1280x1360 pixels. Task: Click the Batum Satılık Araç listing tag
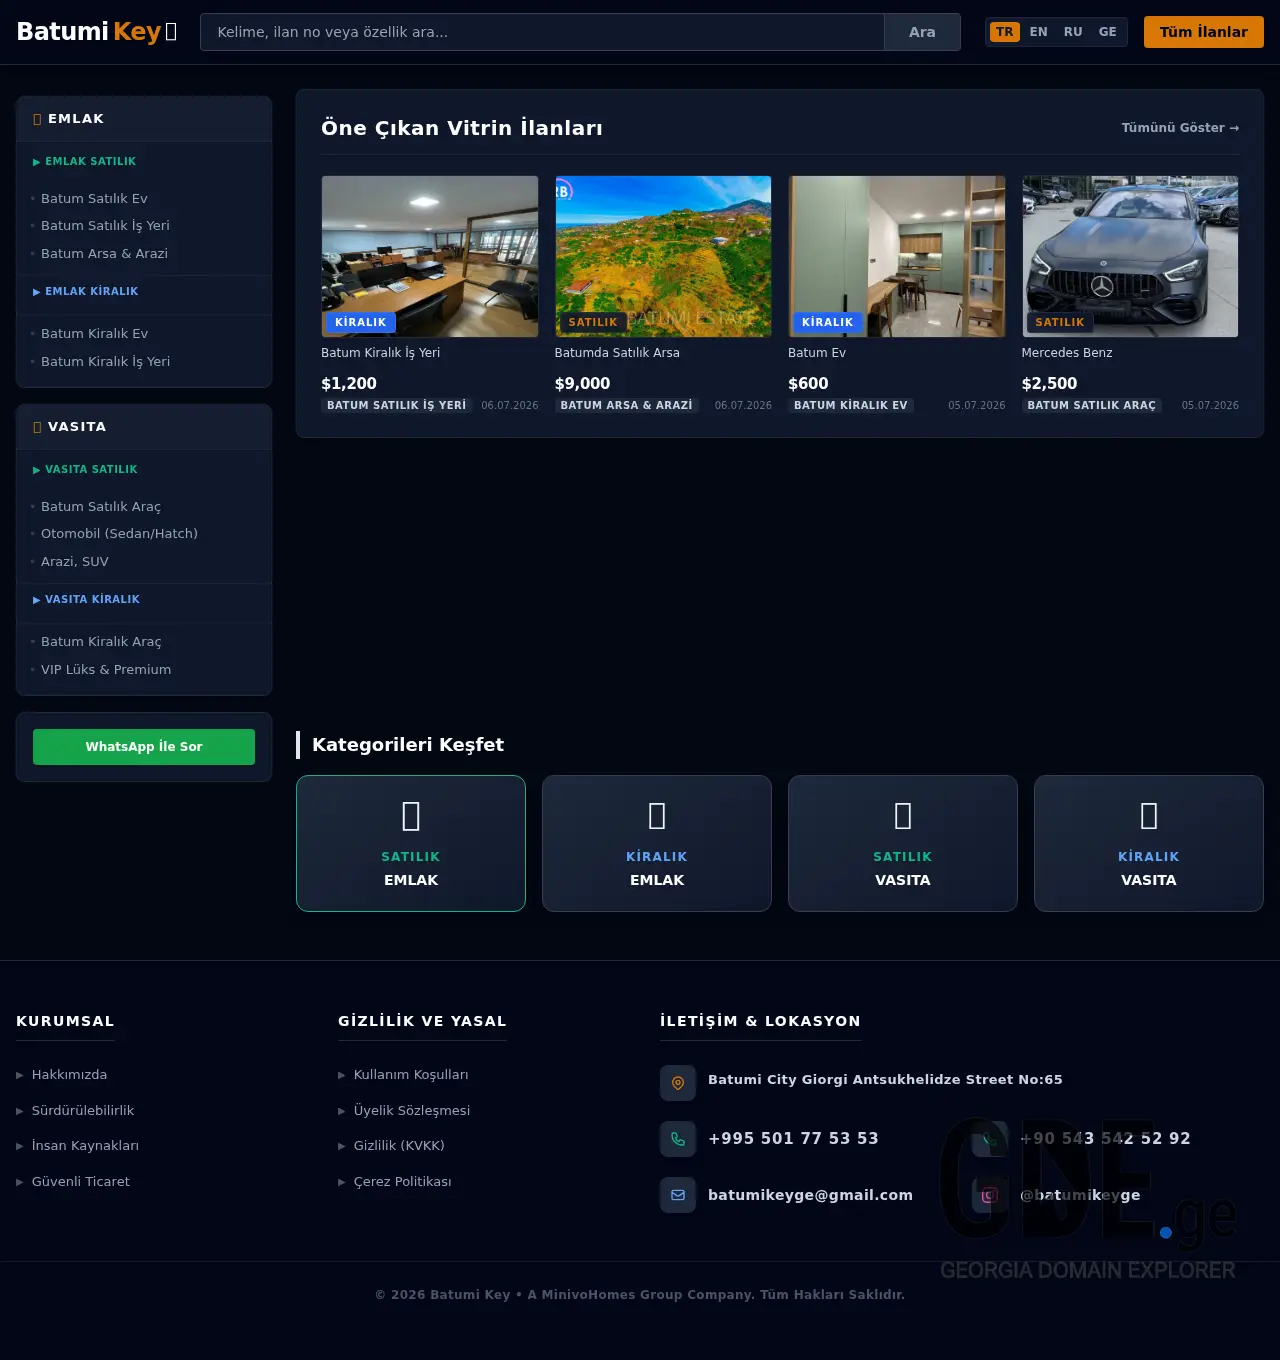click(1092, 405)
